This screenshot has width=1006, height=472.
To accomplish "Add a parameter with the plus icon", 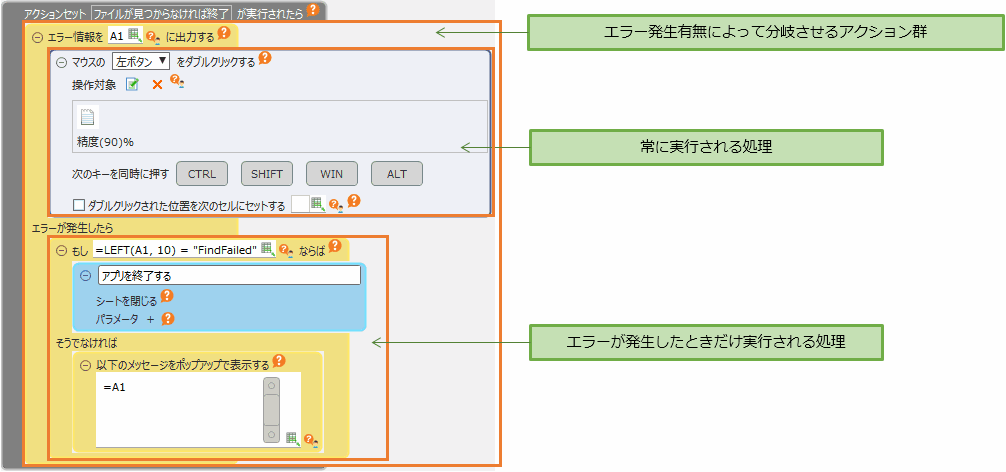I will click(x=149, y=319).
